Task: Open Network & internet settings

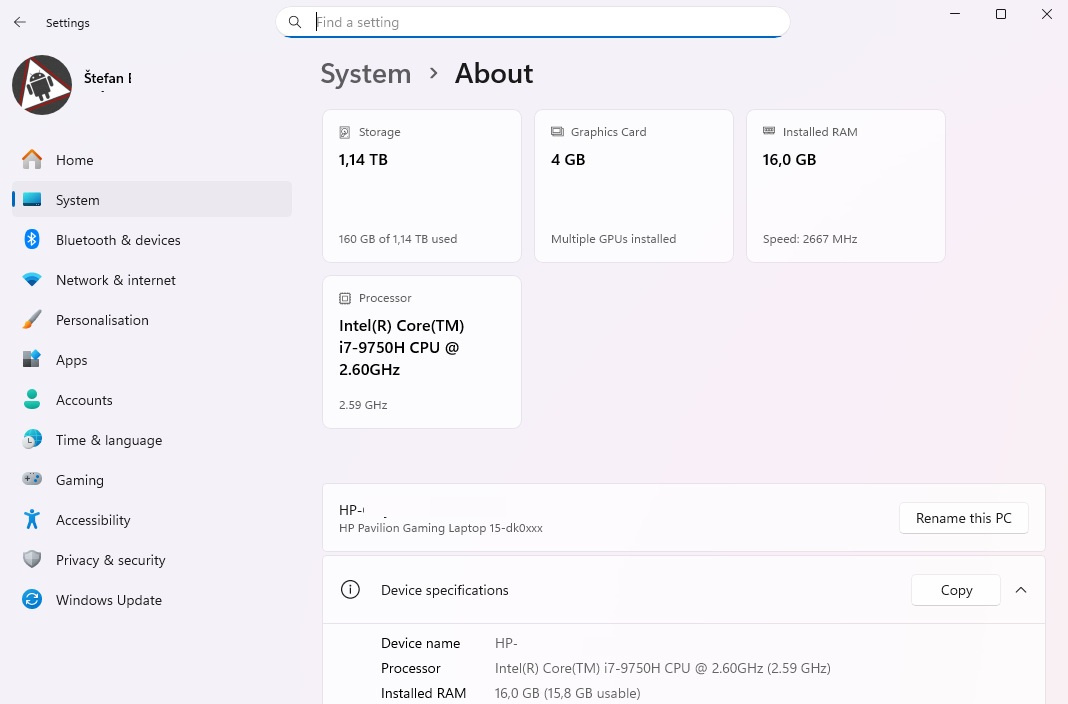Action: point(152,280)
